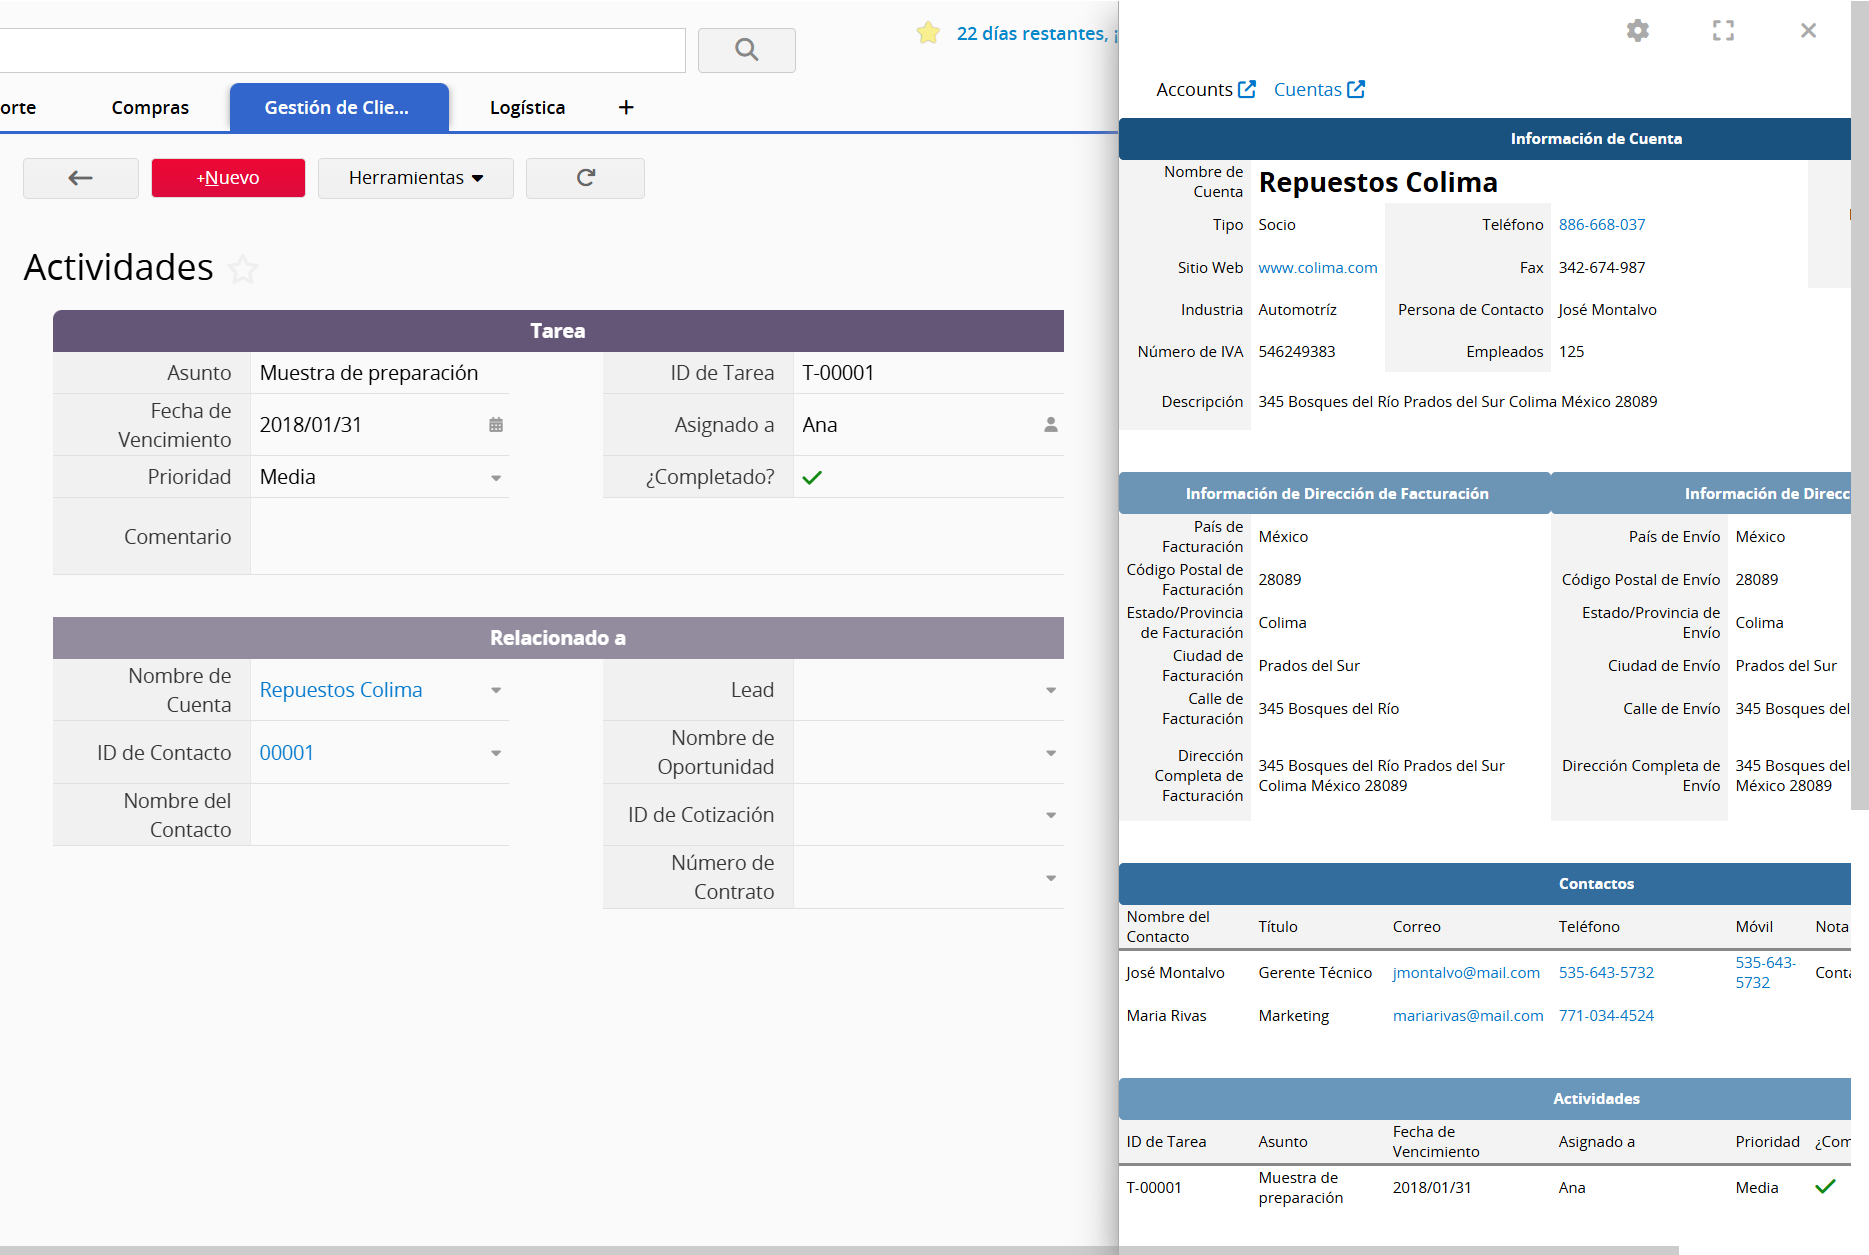This screenshot has width=1869, height=1255.
Task: Expand side panel to full screen
Action: pyautogui.click(x=1722, y=31)
